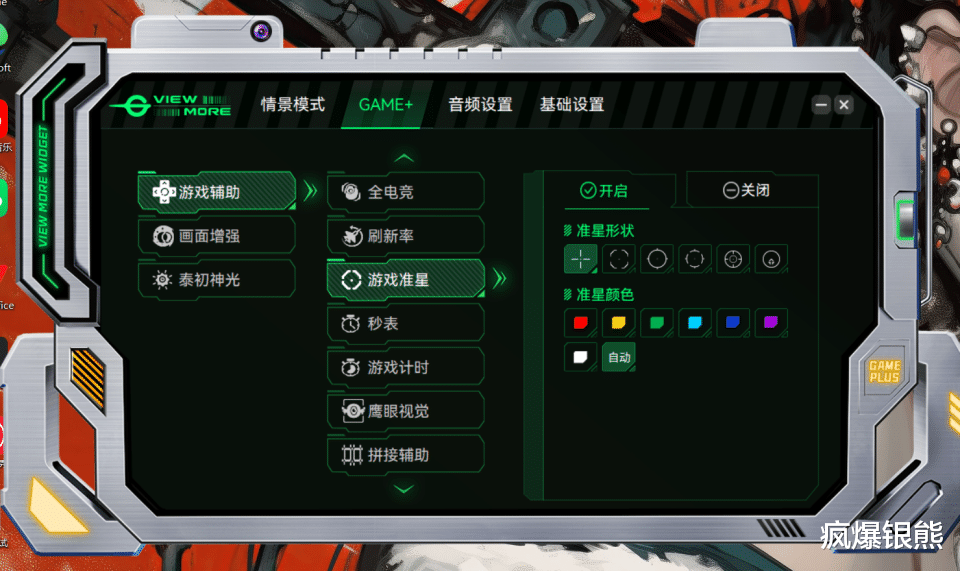This screenshot has height=571, width=960.
Task: Choose the target-ring crosshair shape
Action: (733, 259)
